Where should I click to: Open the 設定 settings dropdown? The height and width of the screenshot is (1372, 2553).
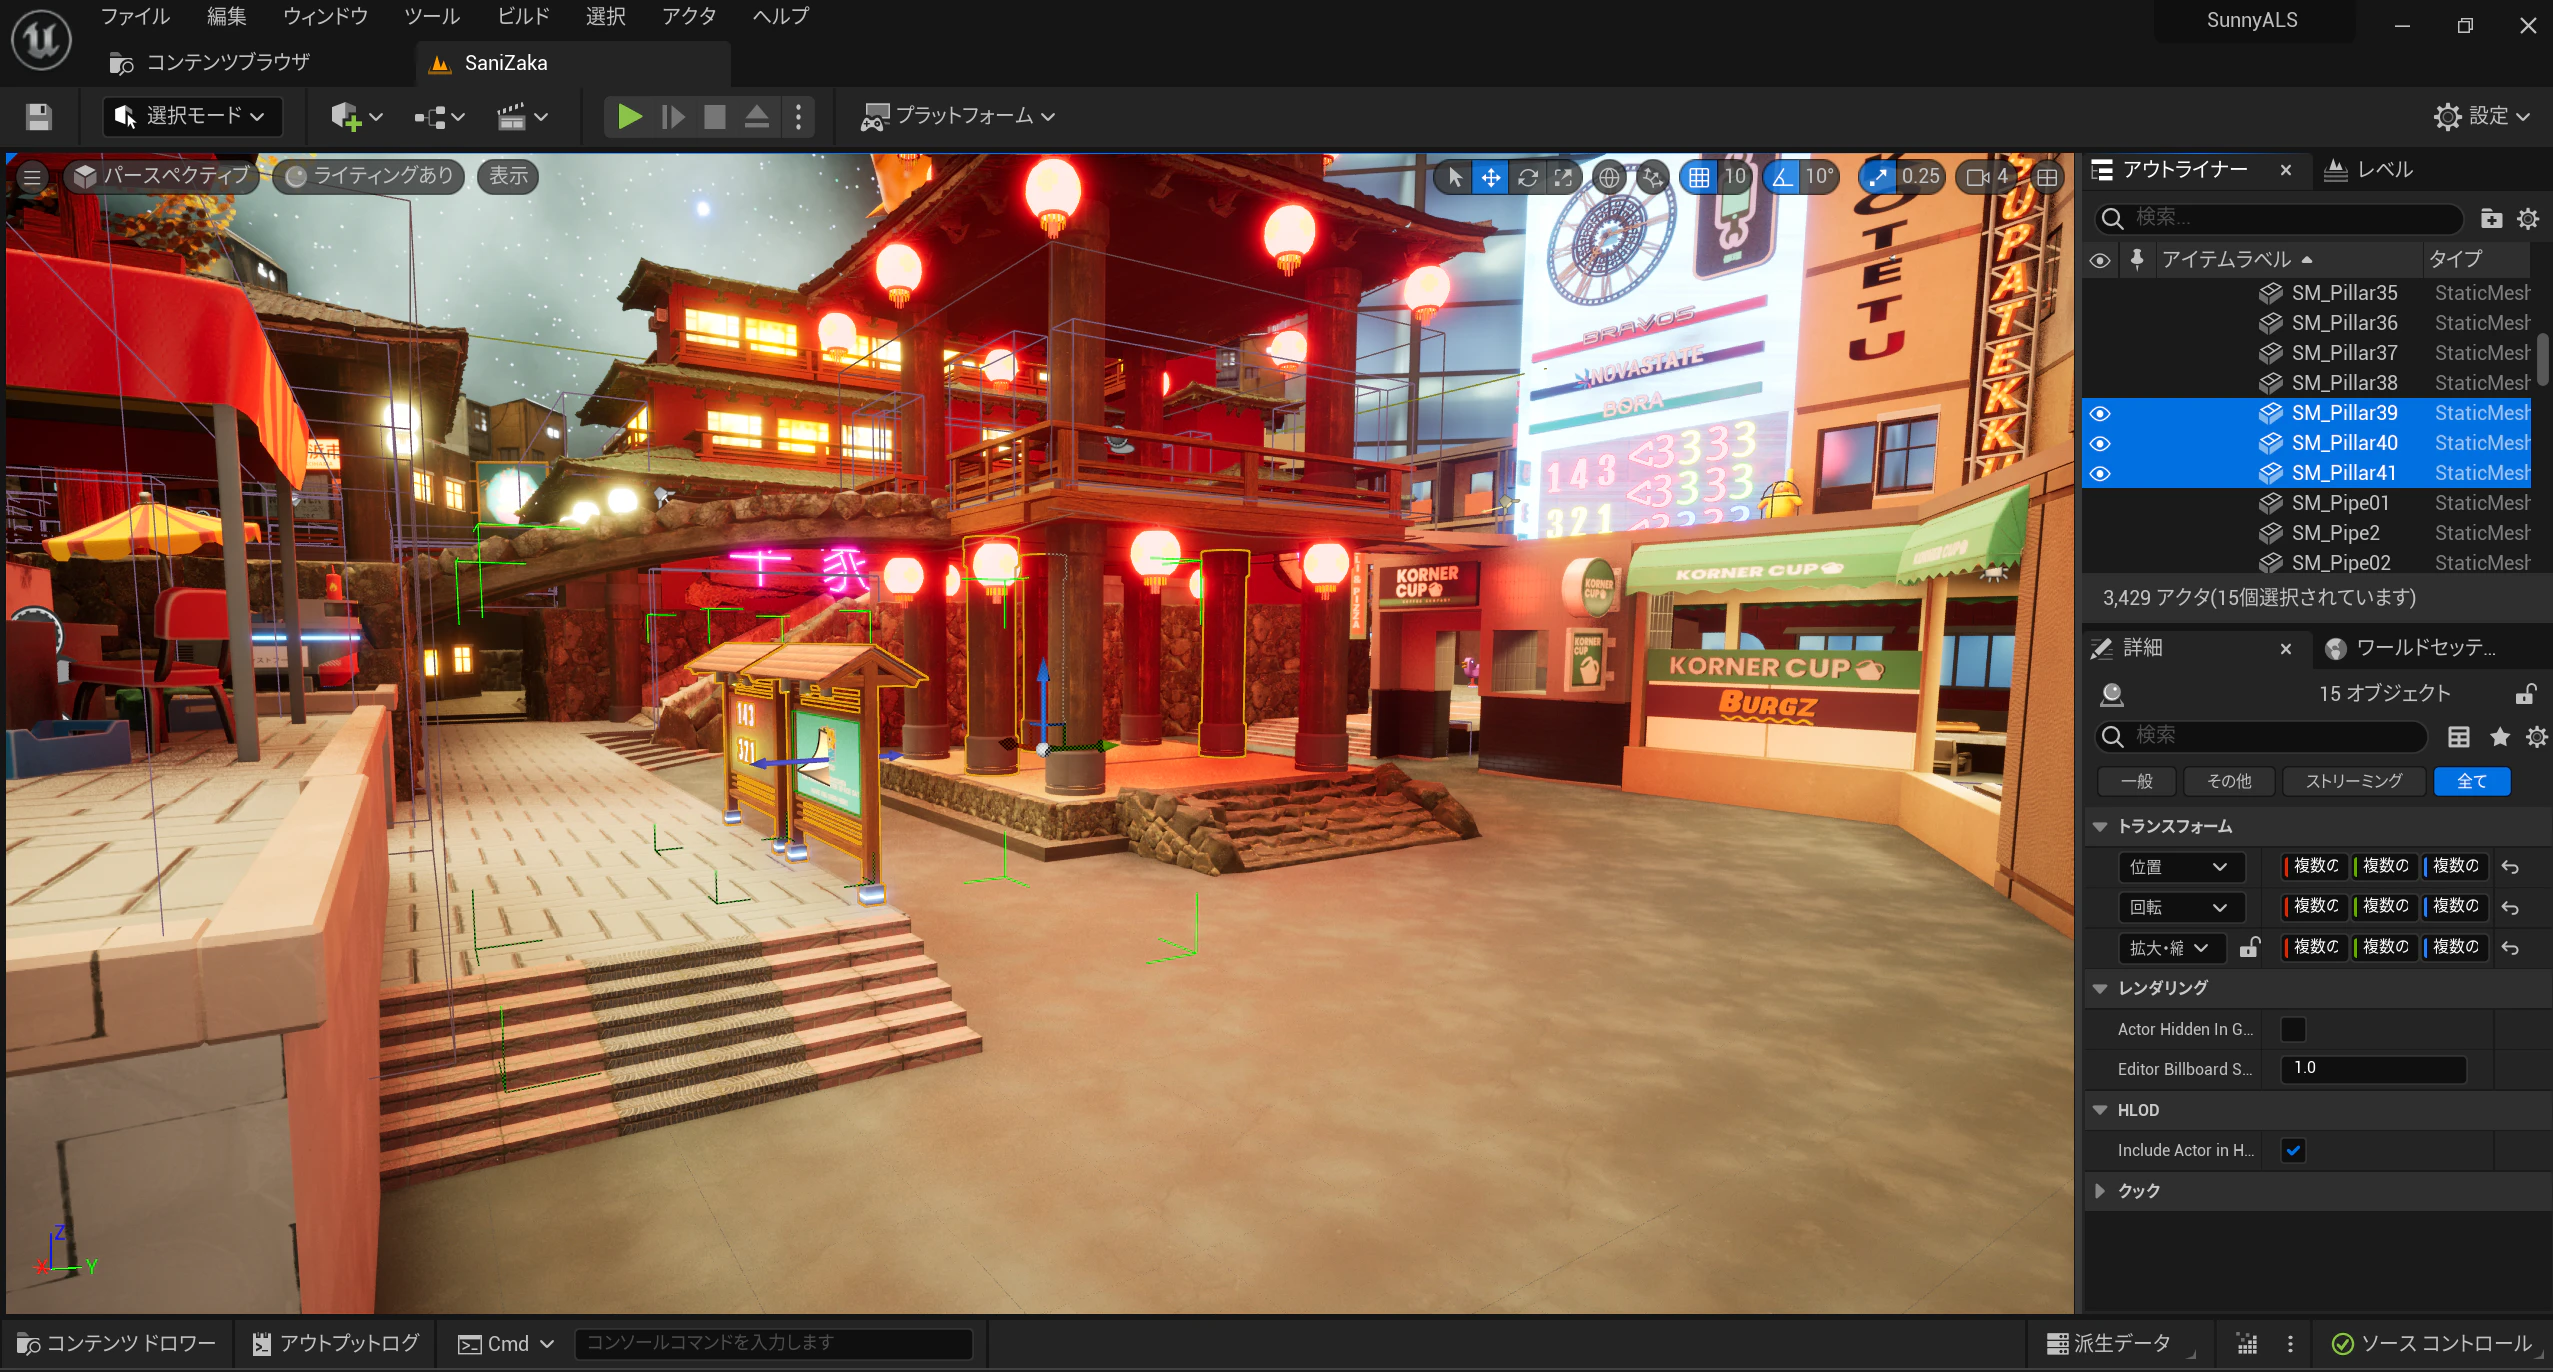(x=2482, y=117)
